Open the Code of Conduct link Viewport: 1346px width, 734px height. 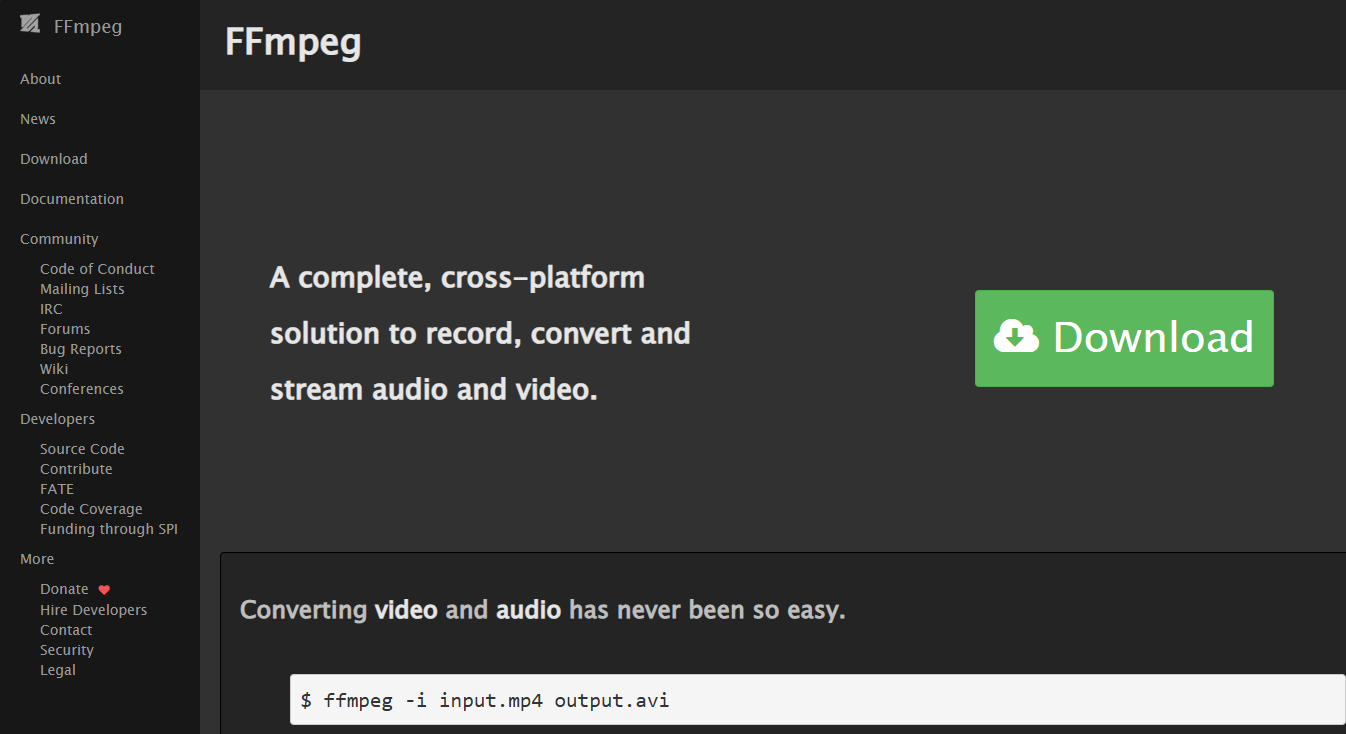click(x=97, y=269)
